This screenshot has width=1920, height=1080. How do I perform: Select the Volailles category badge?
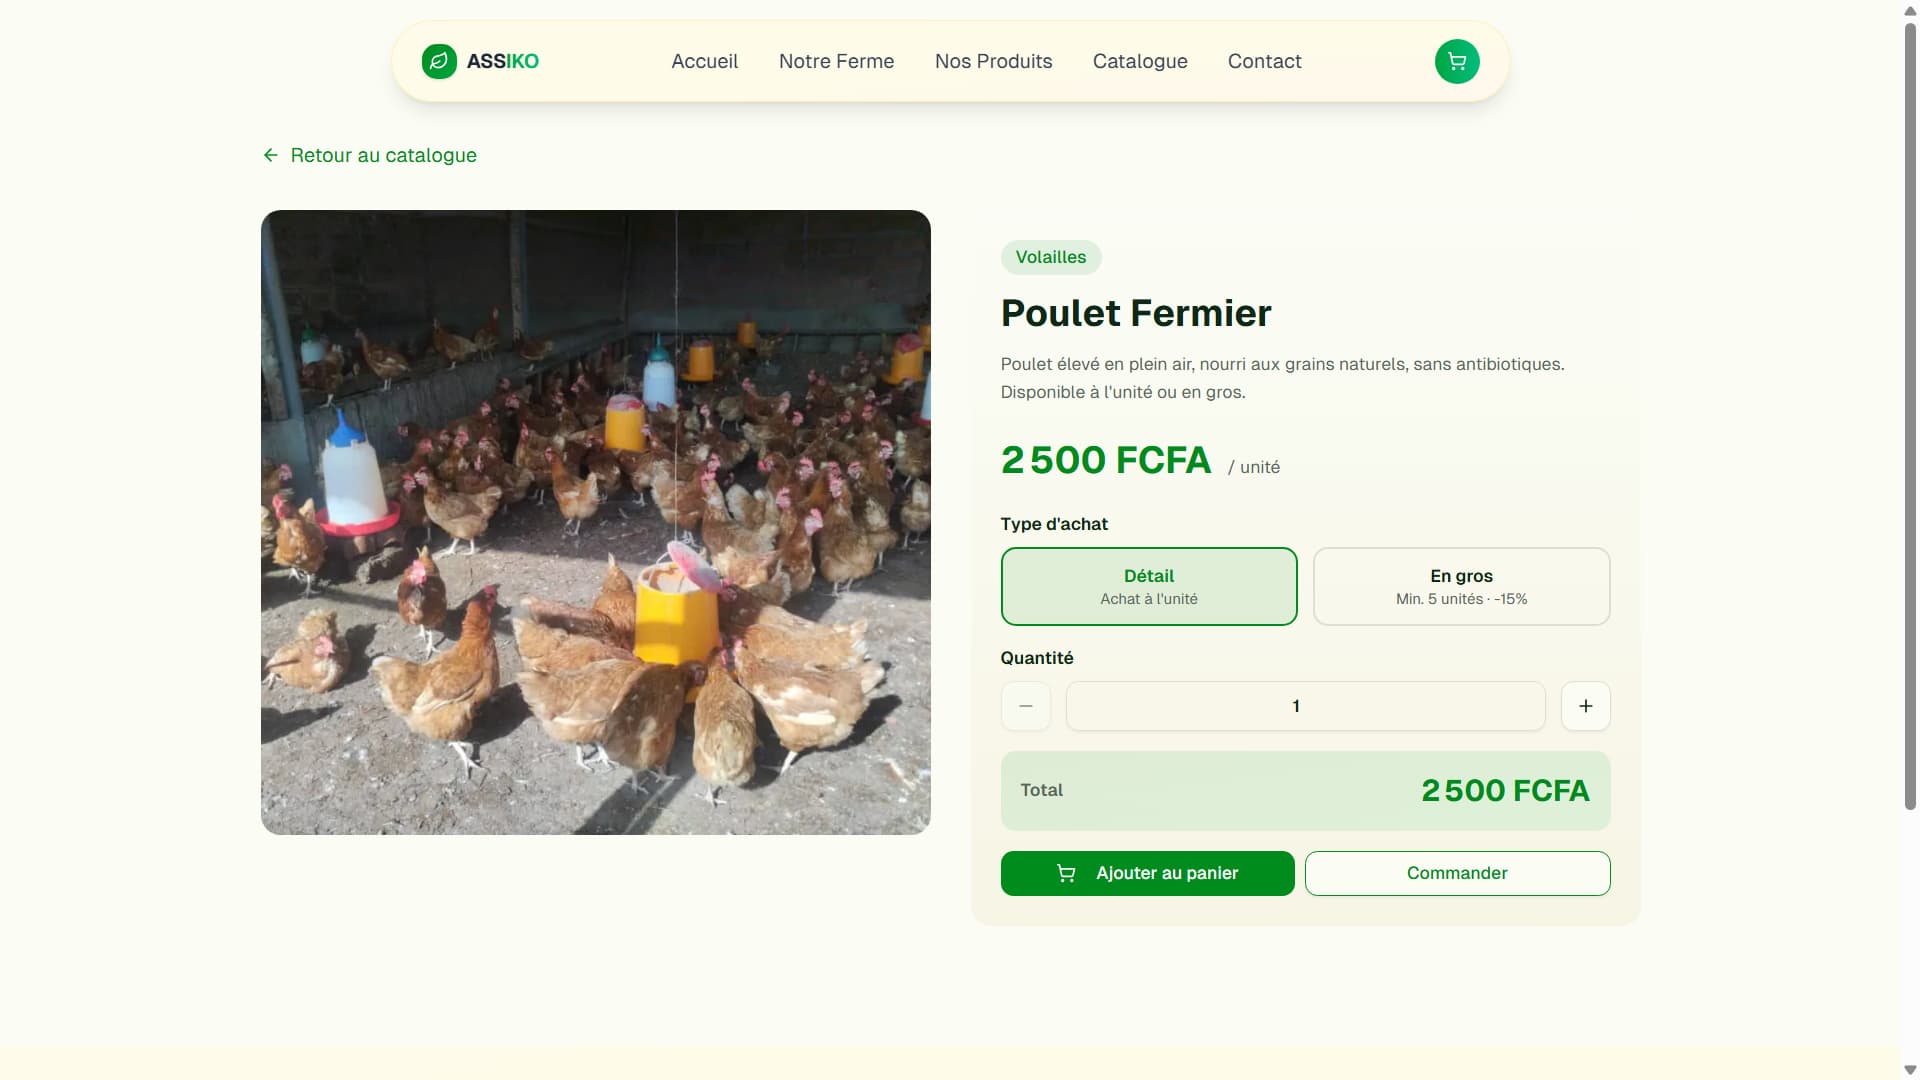point(1050,257)
